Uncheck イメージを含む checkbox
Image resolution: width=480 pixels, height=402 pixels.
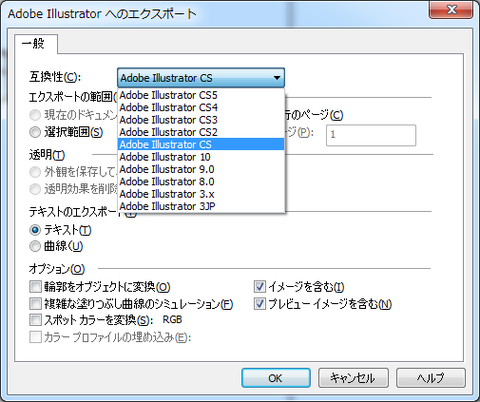tap(260, 287)
